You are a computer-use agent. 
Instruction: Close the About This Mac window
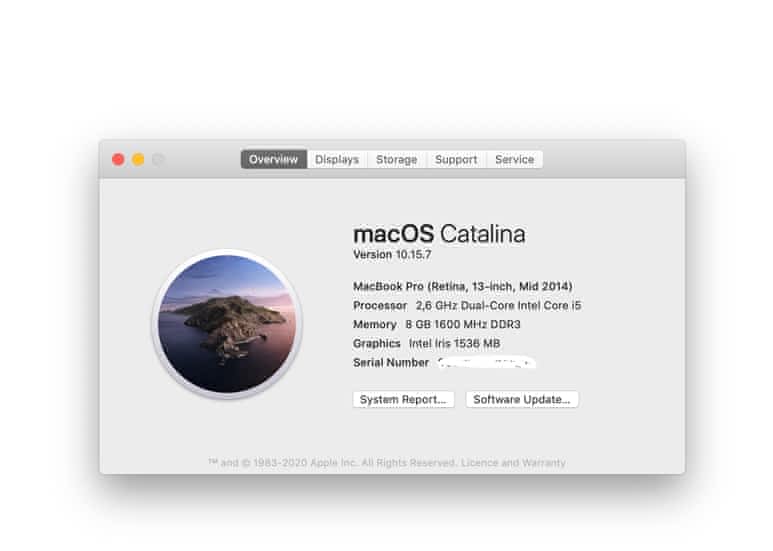pos(118,159)
